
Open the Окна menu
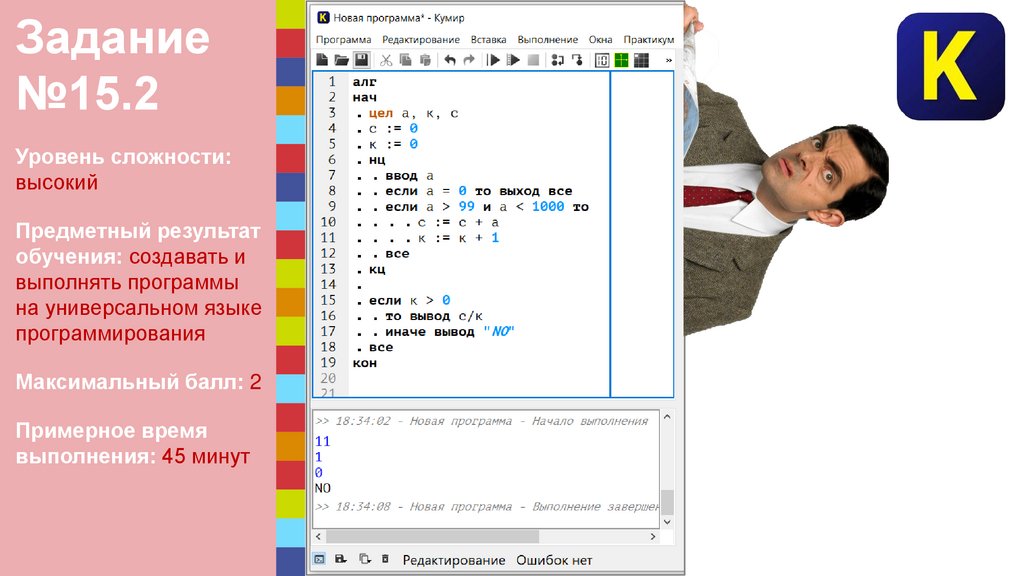tap(600, 39)
